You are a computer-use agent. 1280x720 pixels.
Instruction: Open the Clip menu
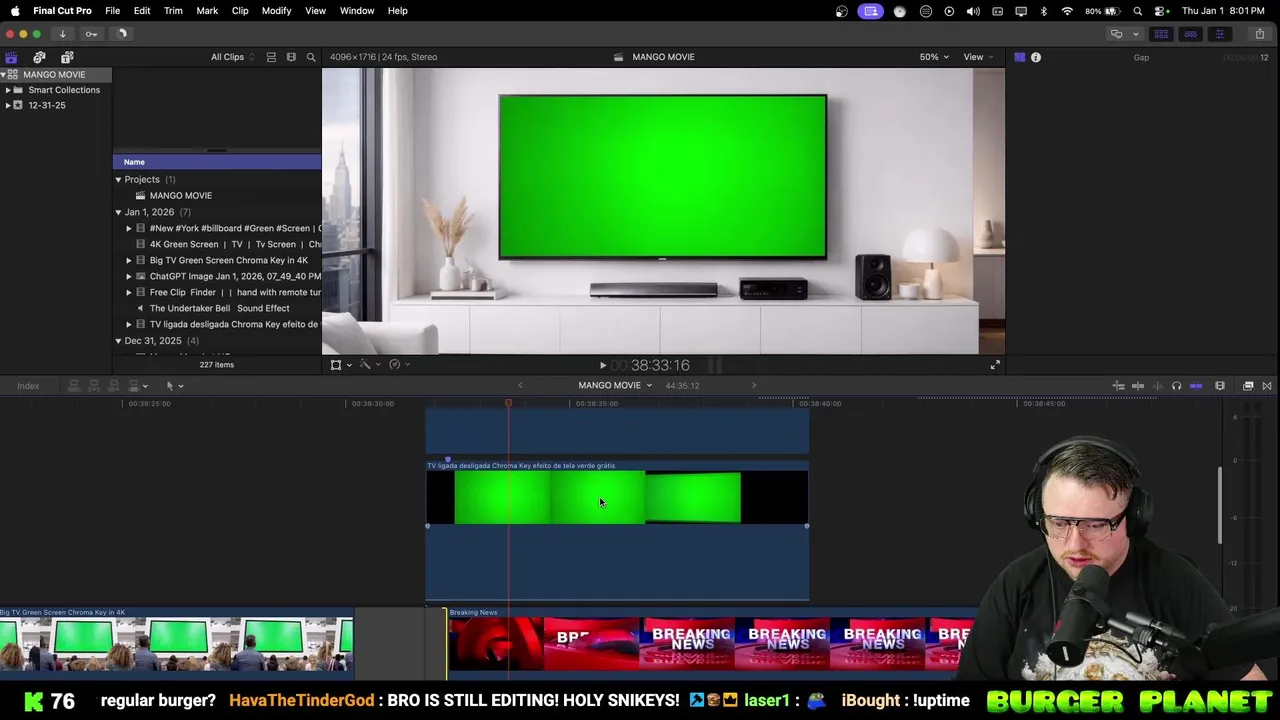point(240,11)
